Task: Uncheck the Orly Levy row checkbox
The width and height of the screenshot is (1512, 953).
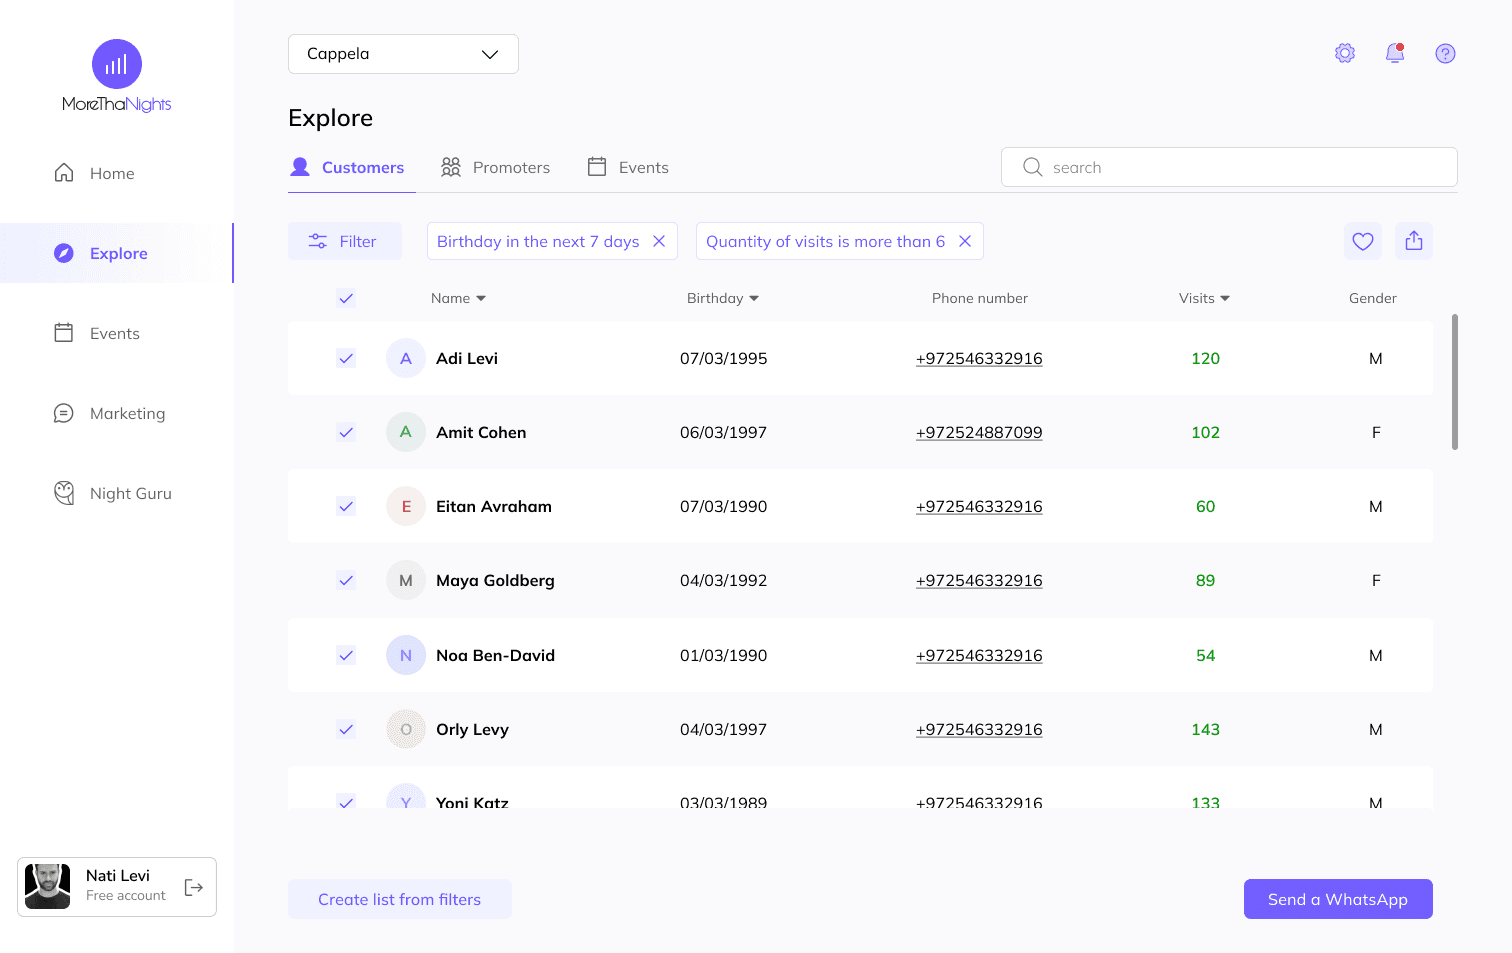Action: tap(346, 729)
